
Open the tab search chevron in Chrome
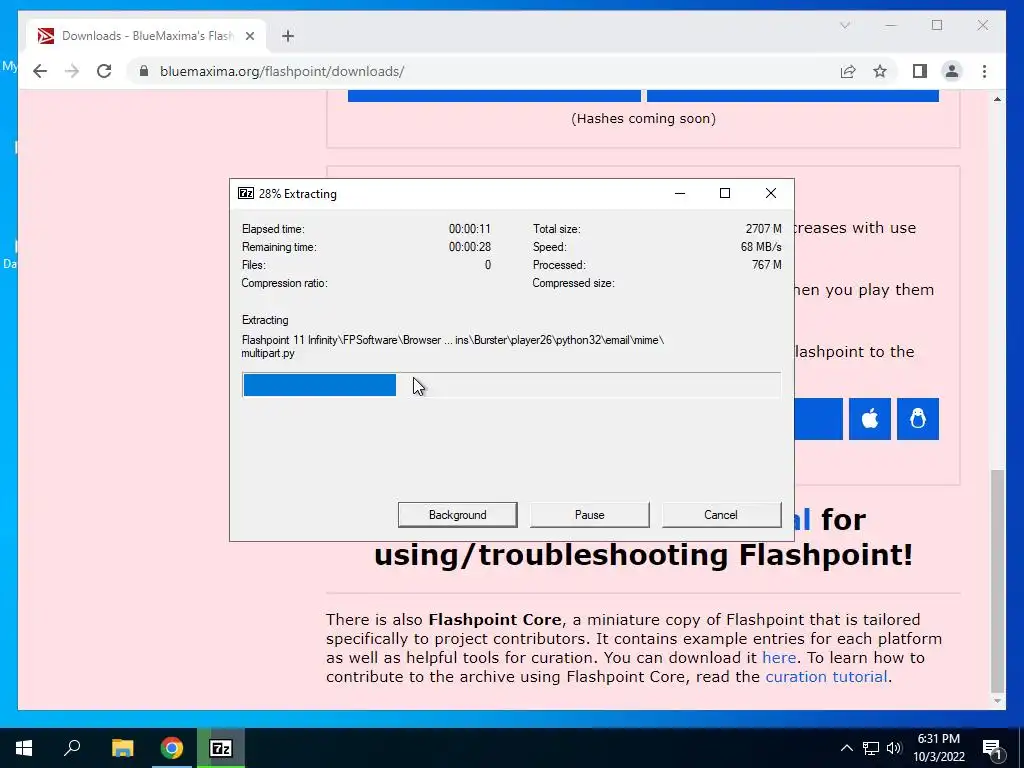pyautogui.click(x=845, y=25)
